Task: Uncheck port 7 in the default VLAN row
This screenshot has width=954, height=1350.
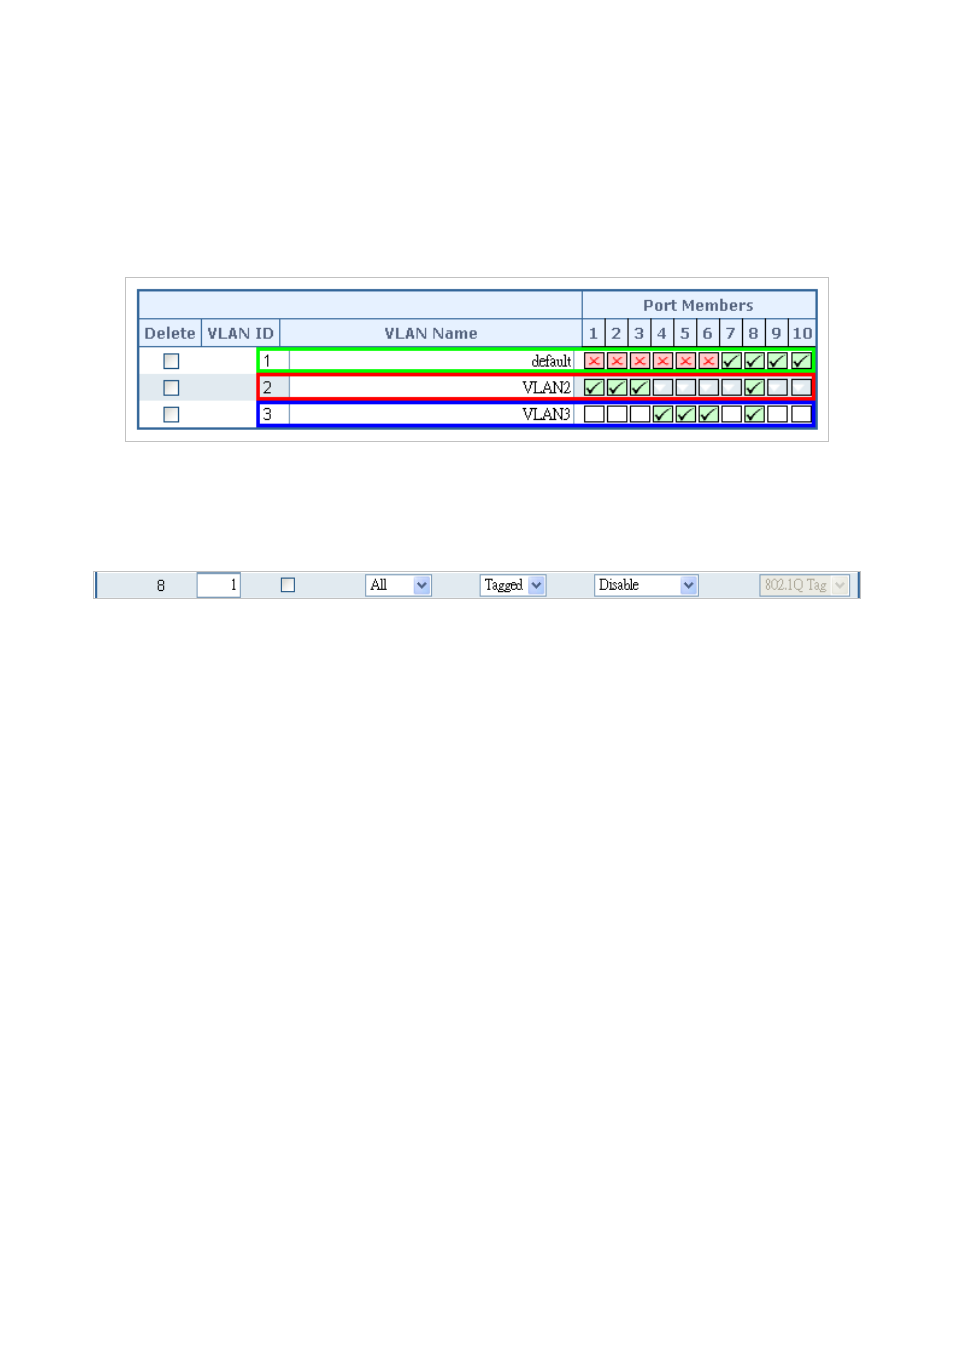Action: [x=732, y=361]
